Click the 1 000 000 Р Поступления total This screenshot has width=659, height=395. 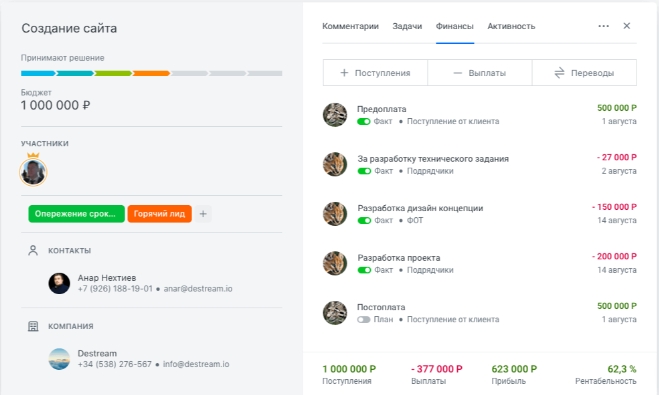pos(349,369)
